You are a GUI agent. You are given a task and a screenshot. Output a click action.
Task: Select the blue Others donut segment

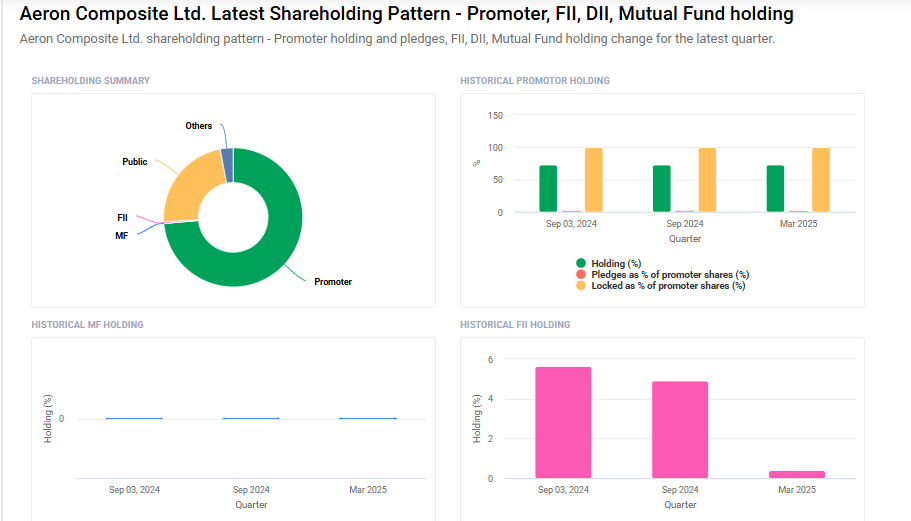228,166
